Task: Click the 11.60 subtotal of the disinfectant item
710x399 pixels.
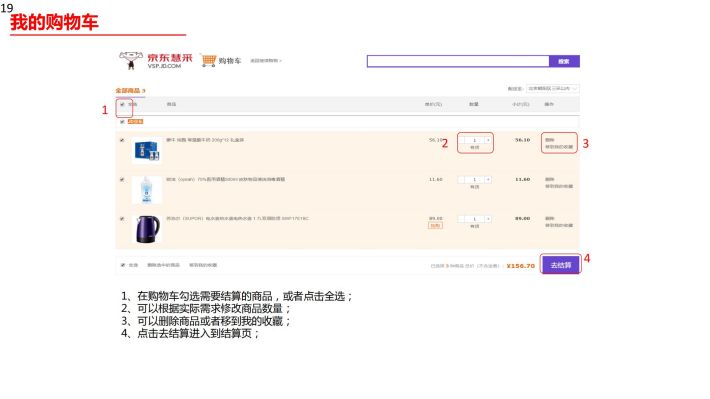Action: pyautogui.click(x=523, y=180)
